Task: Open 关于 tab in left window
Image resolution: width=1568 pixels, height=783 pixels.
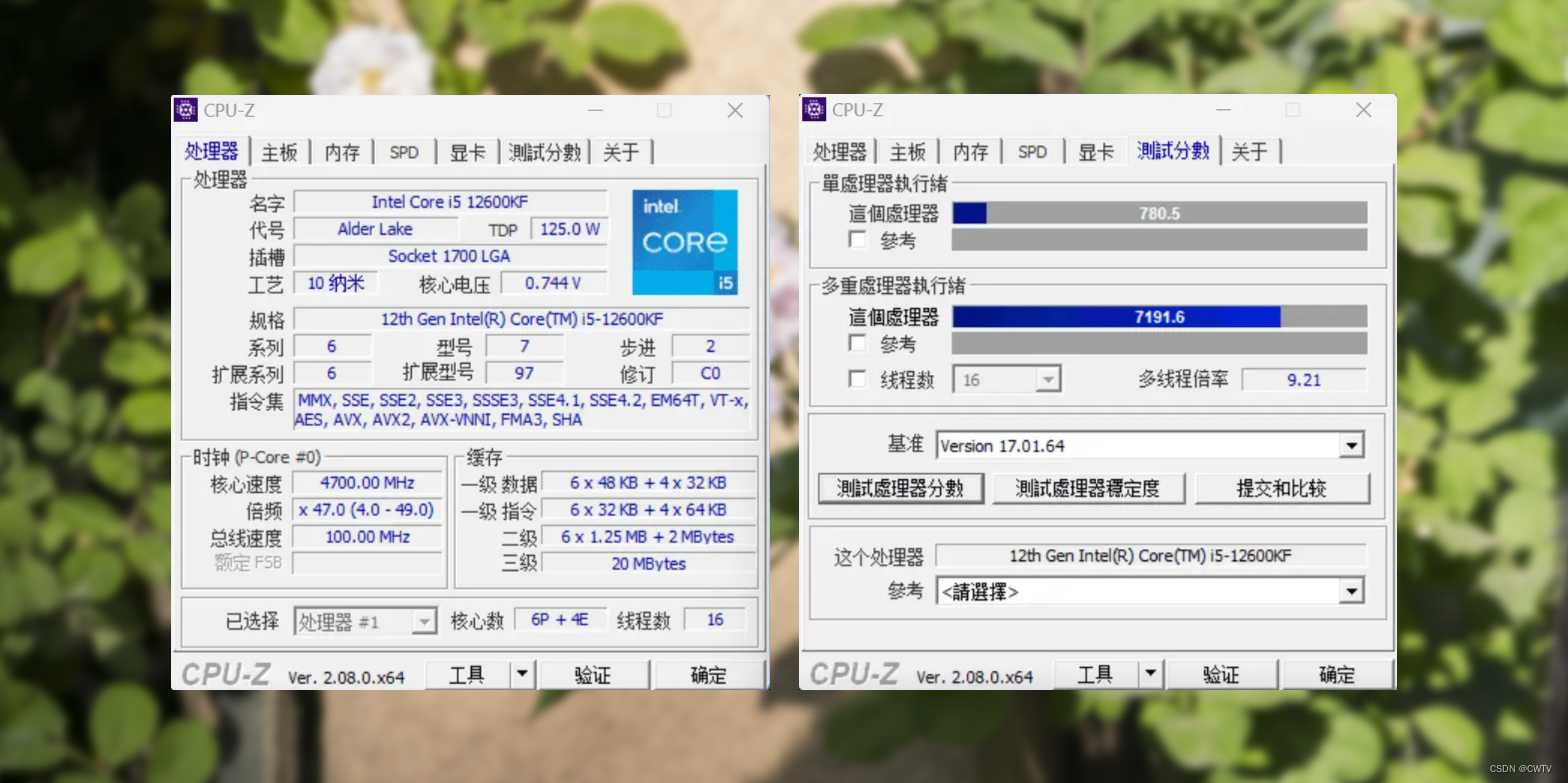Action: point(621,152)
